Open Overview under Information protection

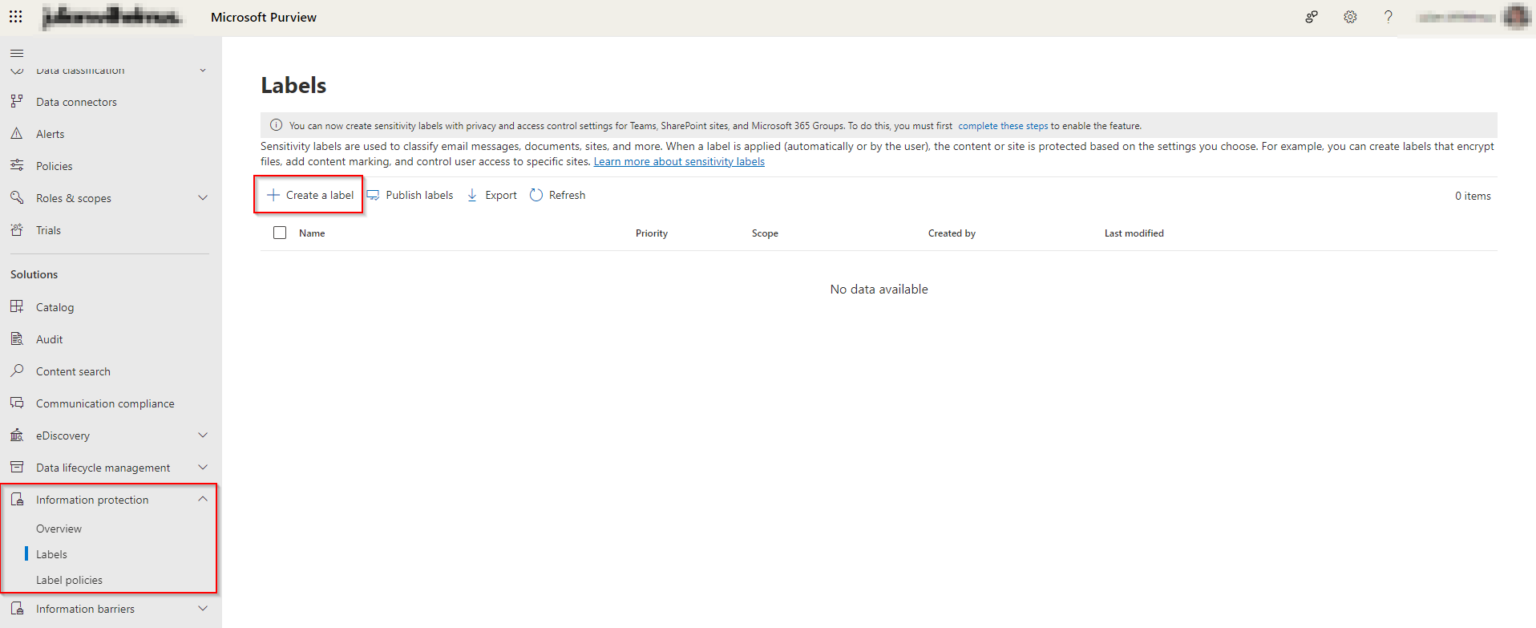pyautogui.click(x=59, y=529)
